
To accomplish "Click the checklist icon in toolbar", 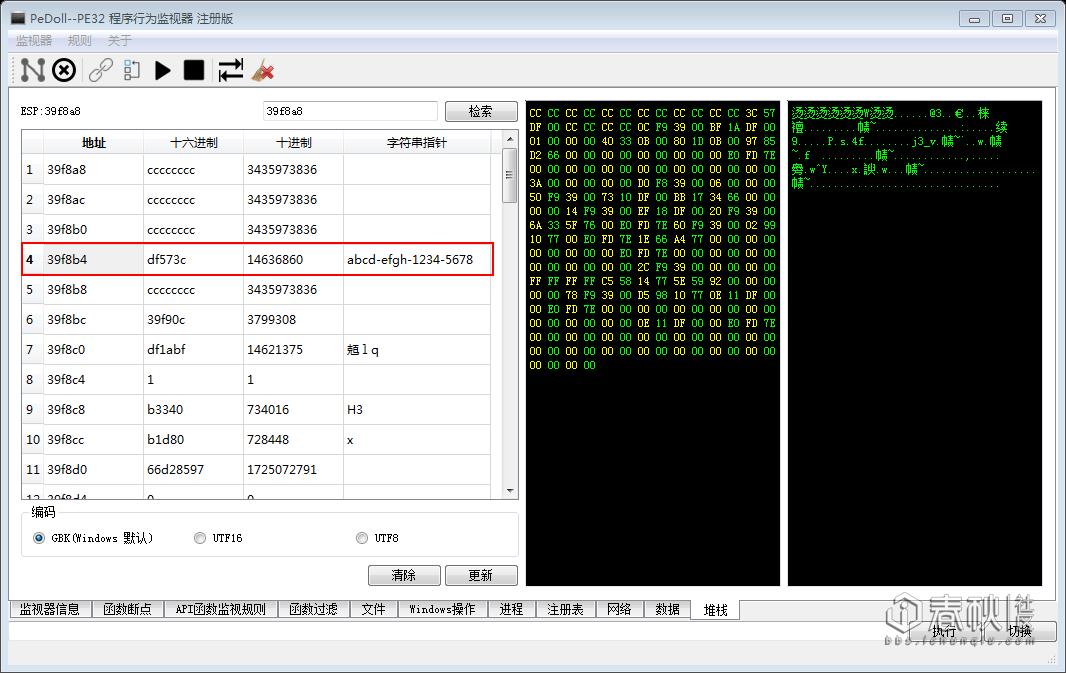I will tap(132, 70).
